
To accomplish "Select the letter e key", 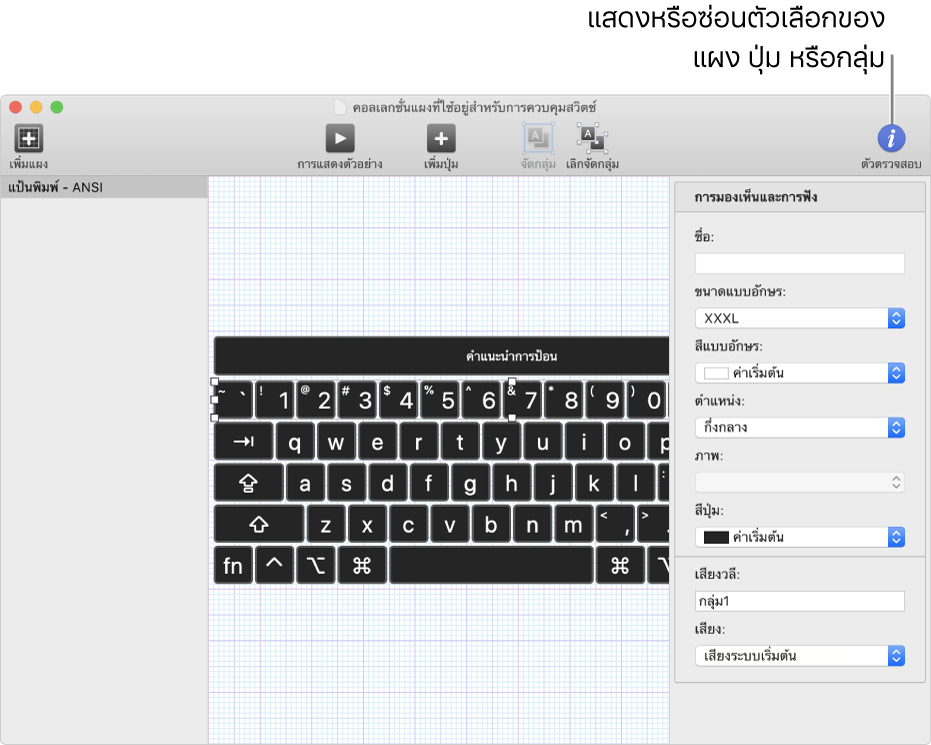I will [378, 442].
